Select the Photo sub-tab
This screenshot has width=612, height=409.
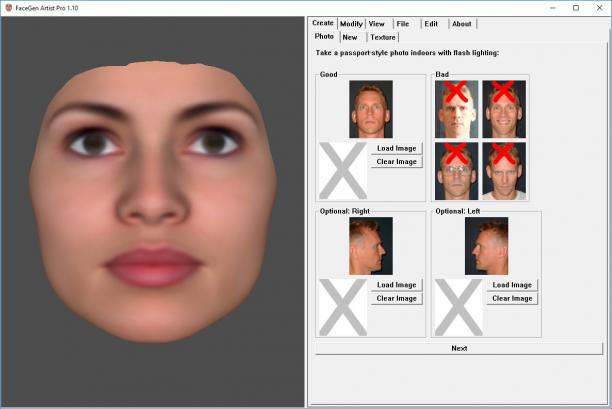324,36
